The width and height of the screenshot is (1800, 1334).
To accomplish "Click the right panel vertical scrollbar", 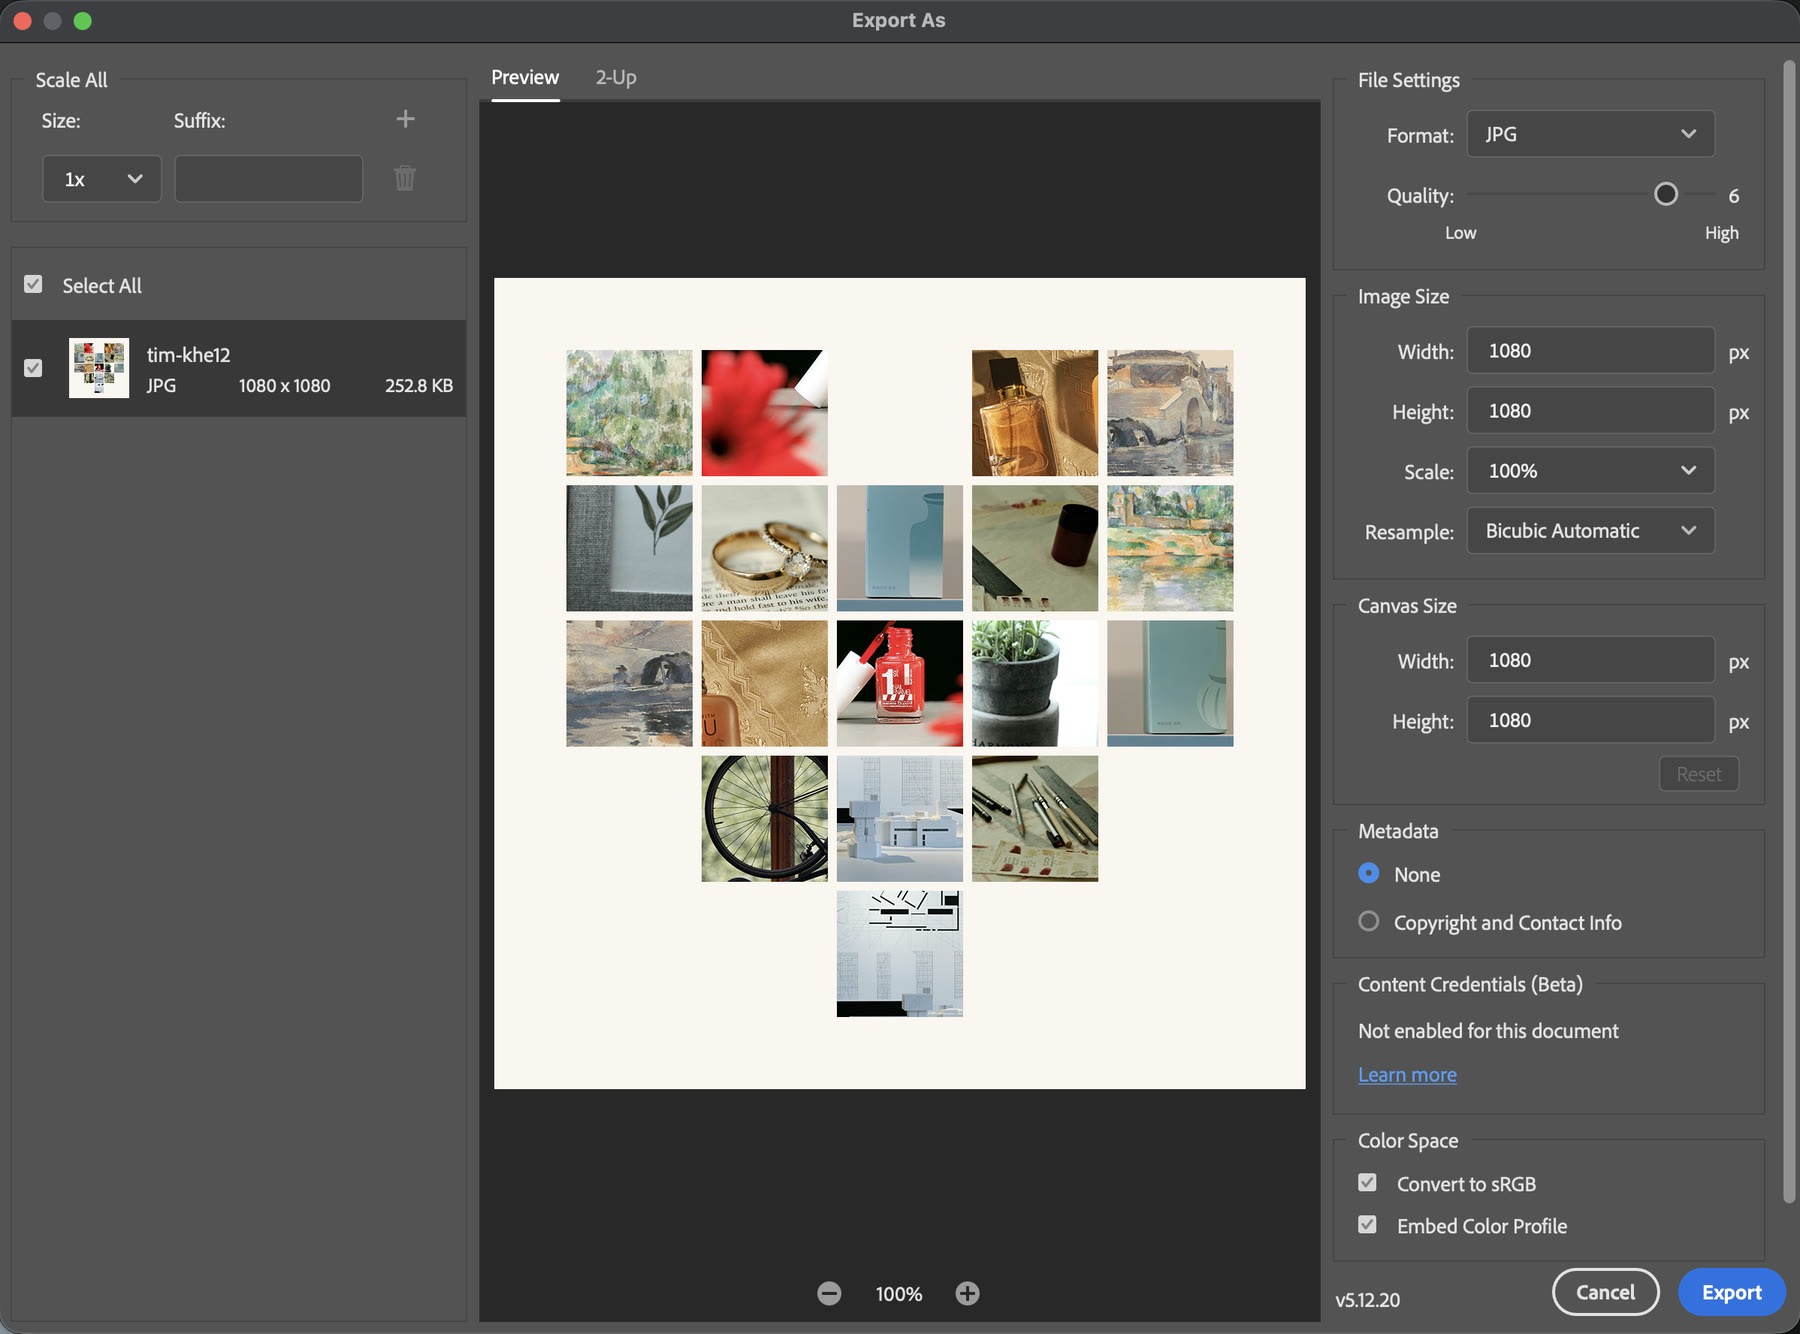I will click(x=1790, y=632).
